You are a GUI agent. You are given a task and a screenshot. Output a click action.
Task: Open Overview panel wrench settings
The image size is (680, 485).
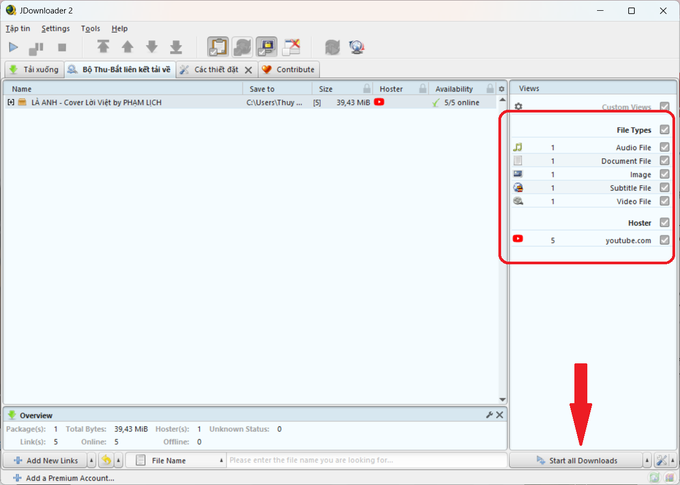tap(489, 415)
